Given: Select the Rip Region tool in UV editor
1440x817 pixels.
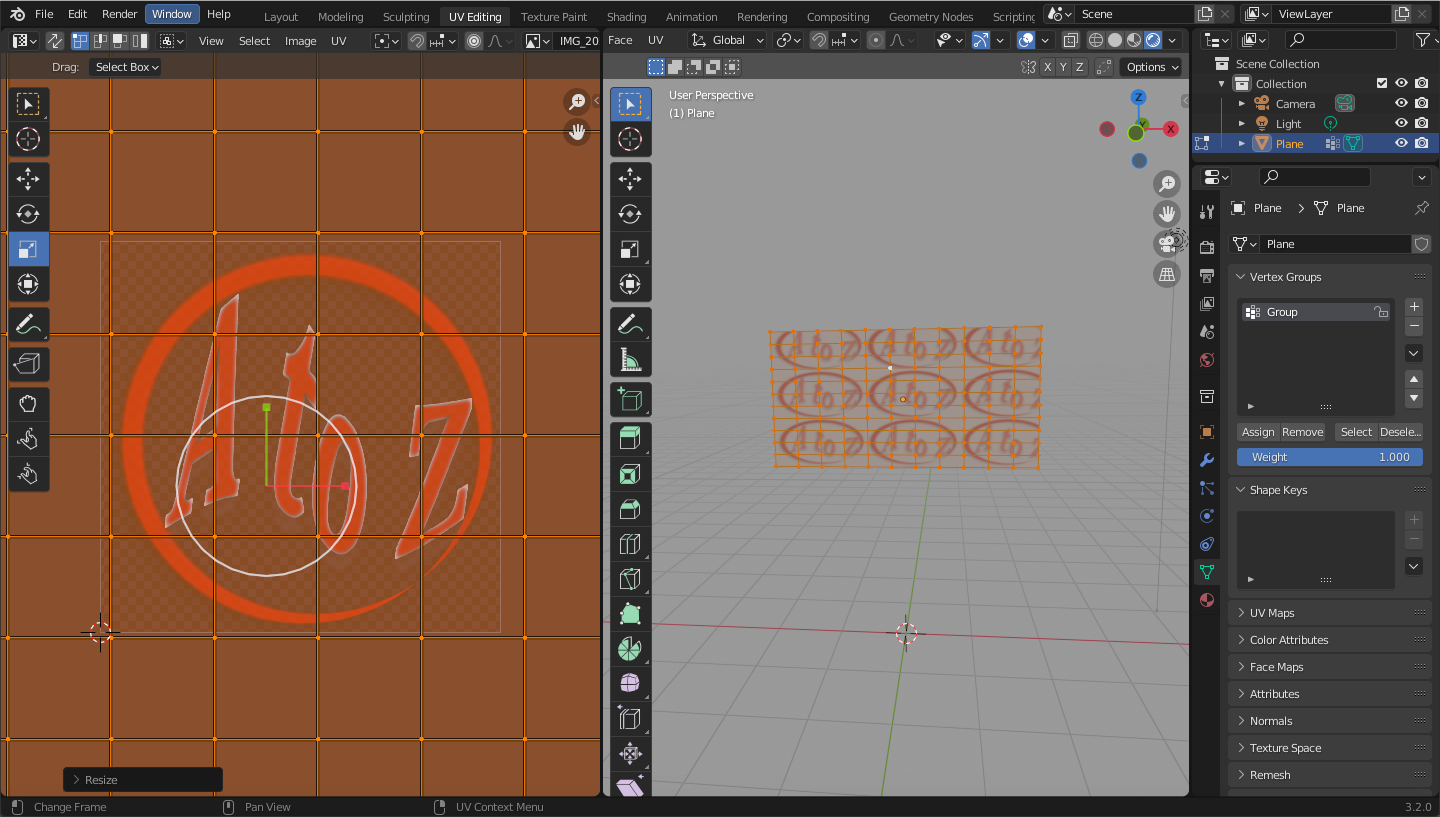Looking at the screenshot, I should click(29, 365).
